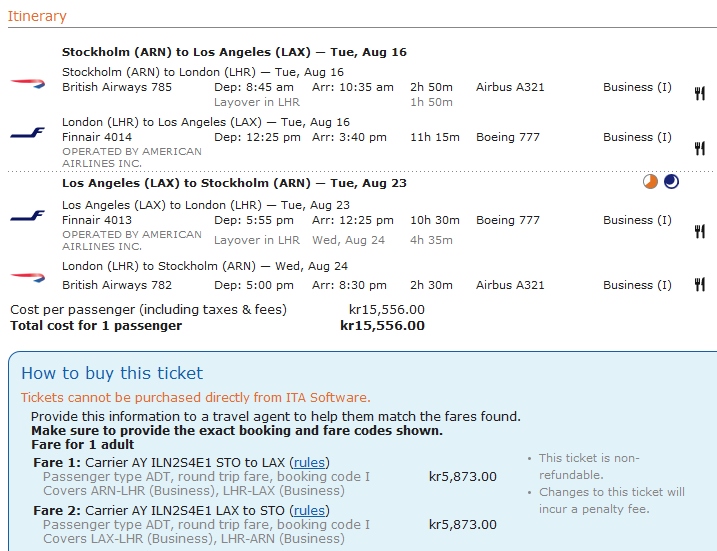
Task: Click the Finnair logo for flight 4013
Action: point(27,215)
